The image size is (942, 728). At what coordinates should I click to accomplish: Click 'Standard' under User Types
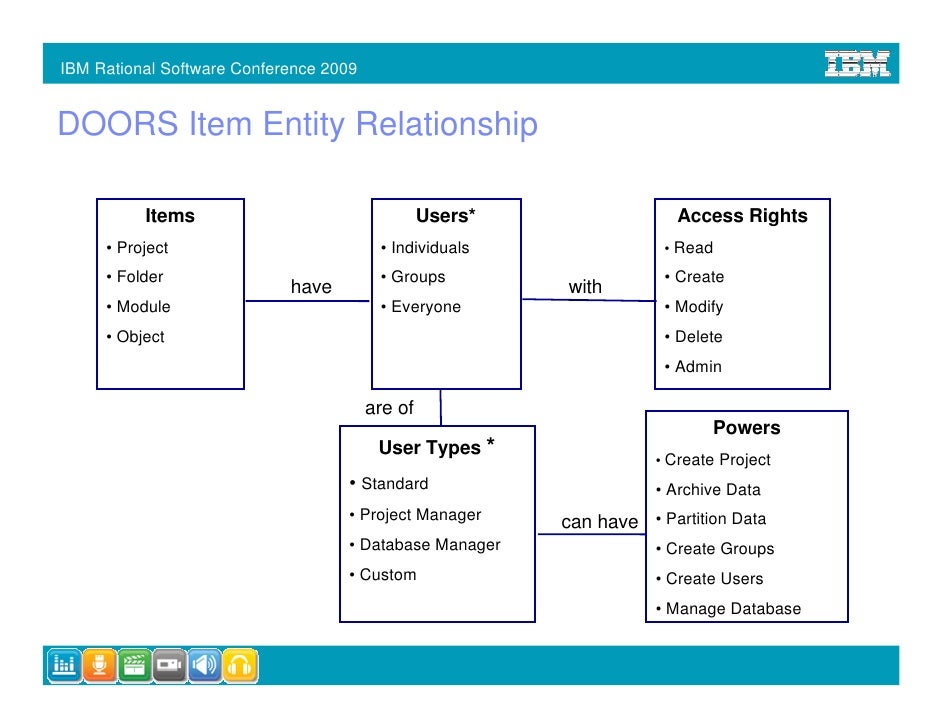pos(395,484)
